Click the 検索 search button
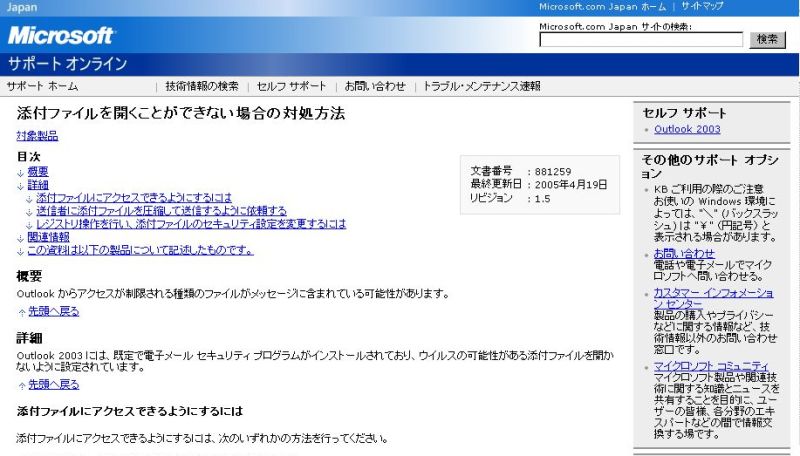This screenshot has height=456, width=800. 767,39
